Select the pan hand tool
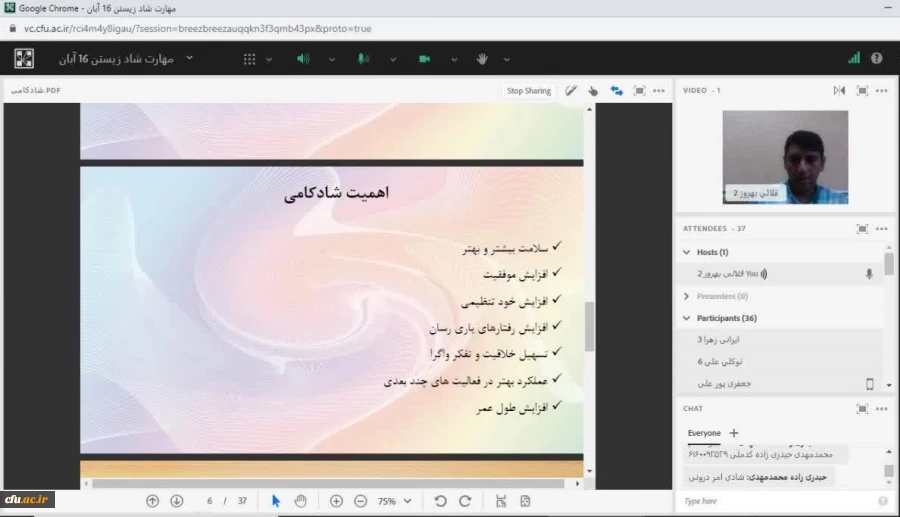Viewport: 900px width, 517px height. (300, 501)
